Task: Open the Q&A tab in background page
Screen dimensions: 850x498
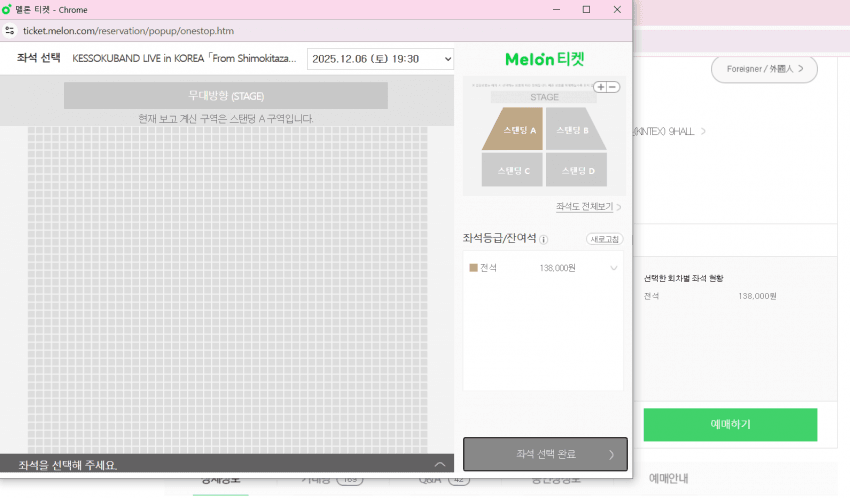Action: (x=443, y=480)
